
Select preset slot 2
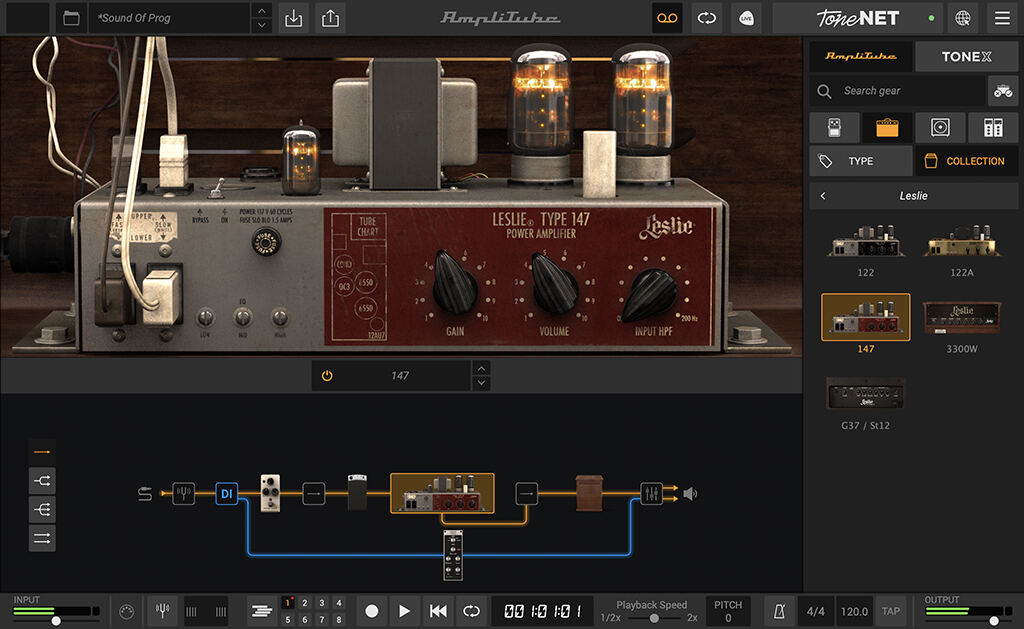(x=302, y=603)
